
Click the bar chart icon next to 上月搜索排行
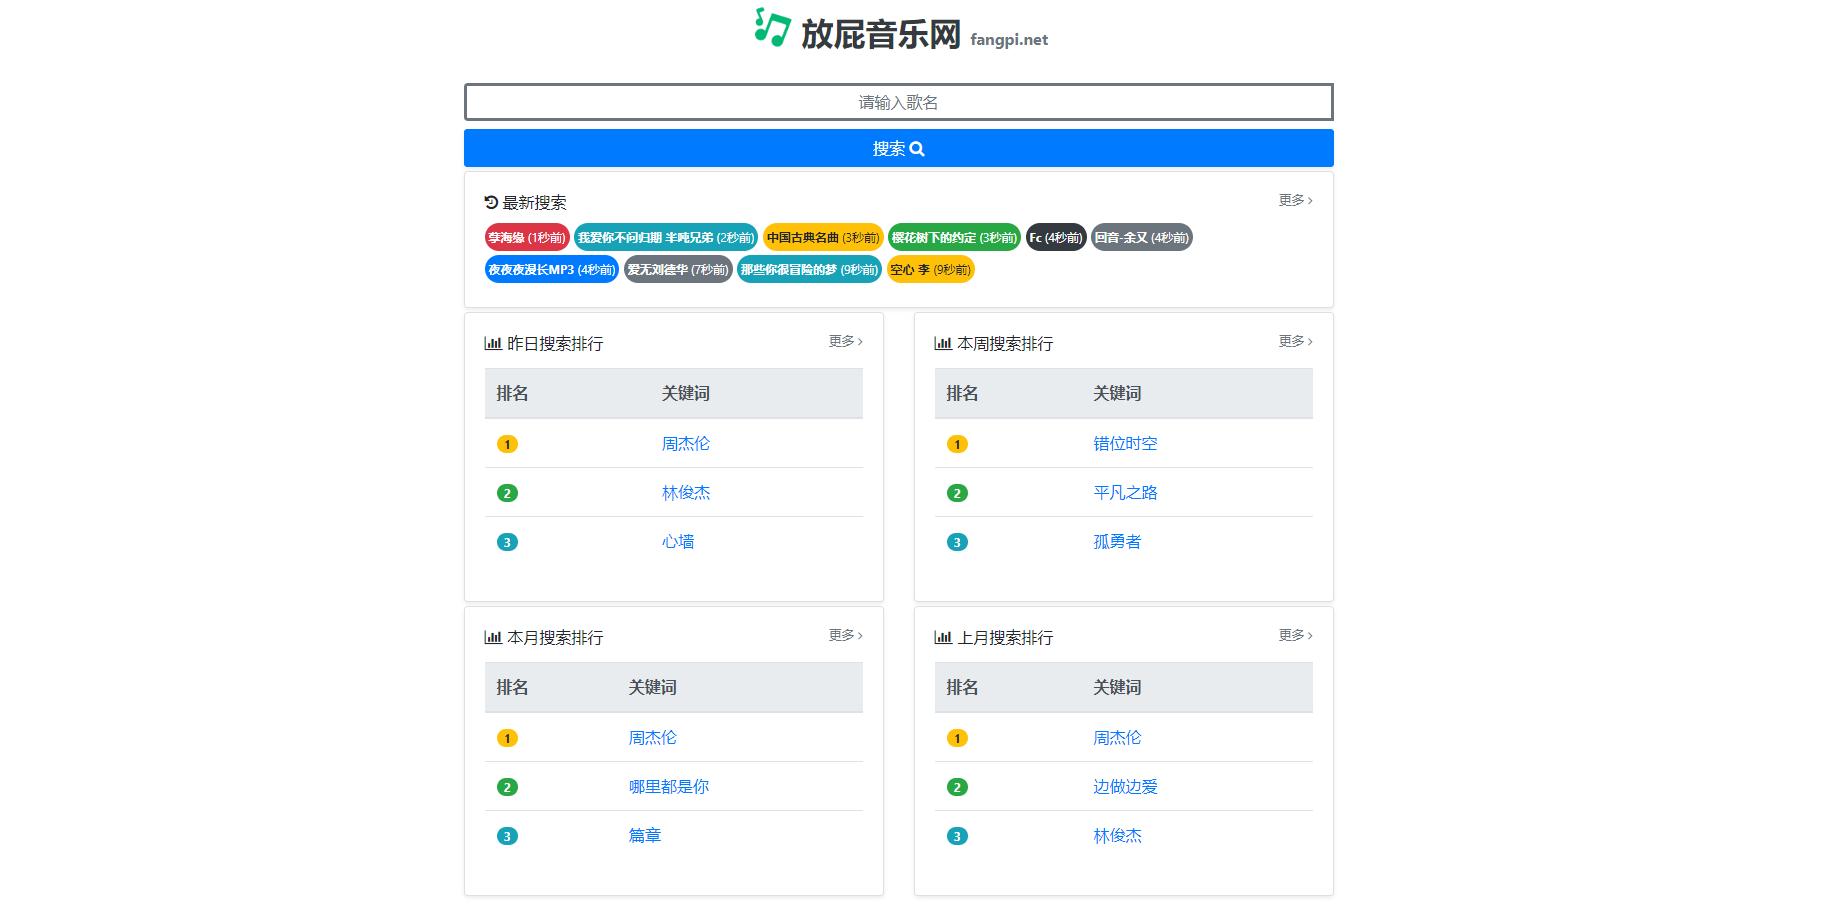pos(942,636)
